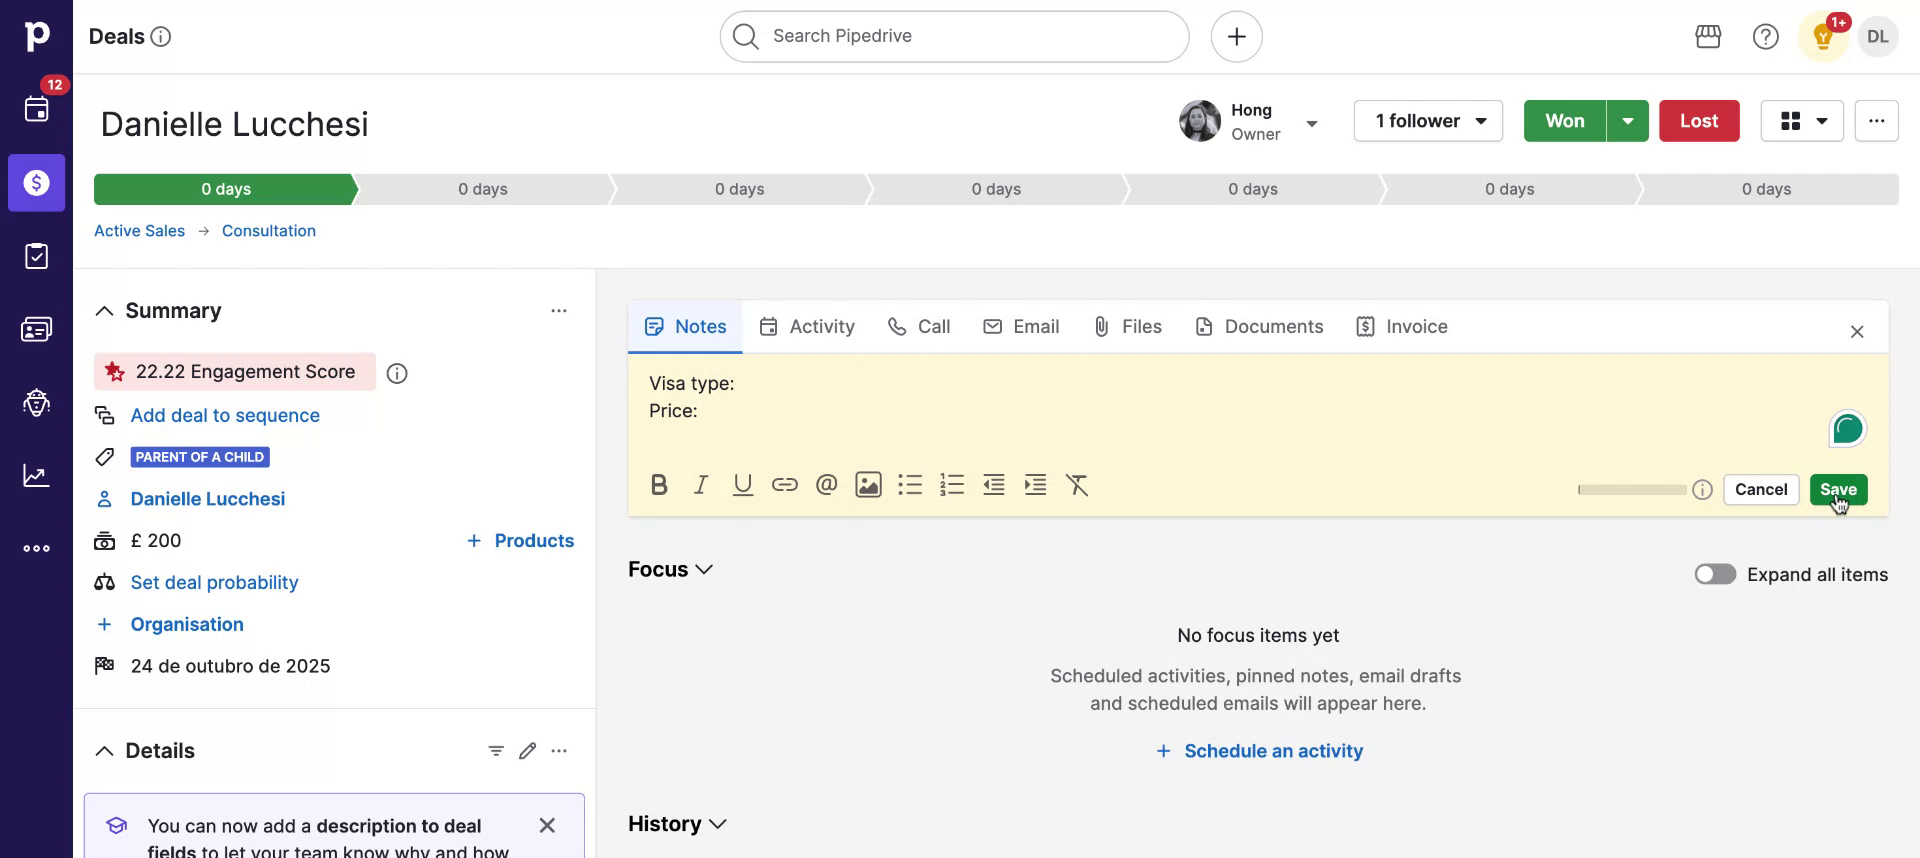The image size is (1920, 858).
Task: Click the note length progress bar
Action: (1632, 490)
